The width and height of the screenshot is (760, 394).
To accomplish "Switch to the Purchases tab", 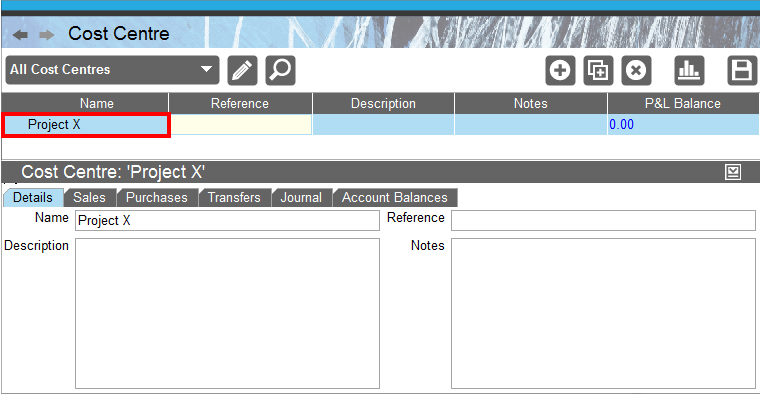I will tap(157, 198).
